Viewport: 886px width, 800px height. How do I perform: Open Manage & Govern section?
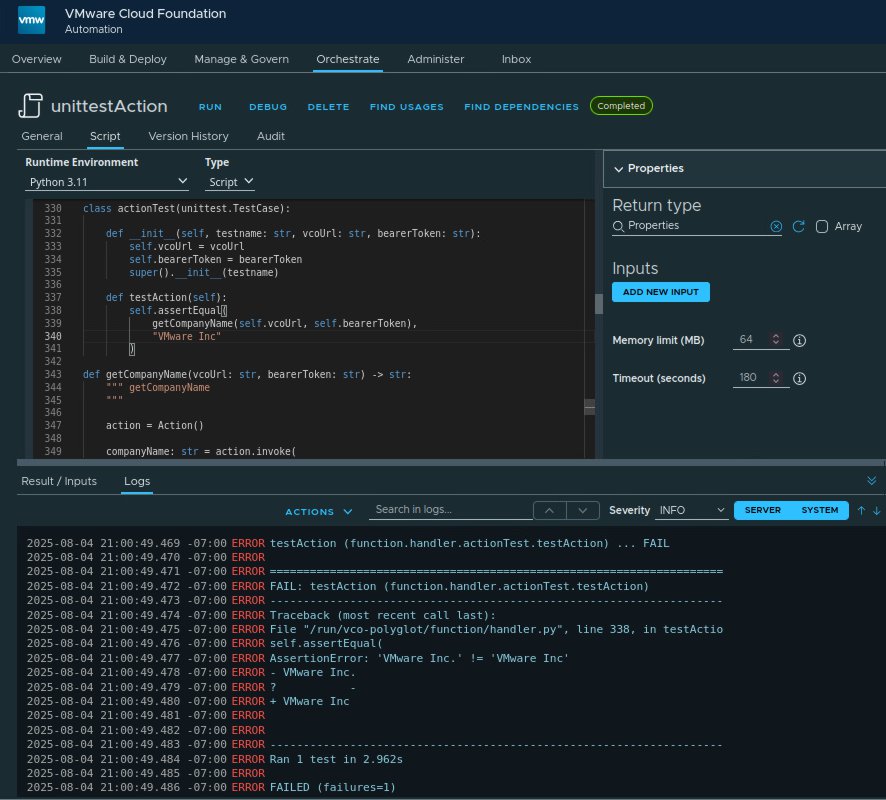[x=241, y=59]
